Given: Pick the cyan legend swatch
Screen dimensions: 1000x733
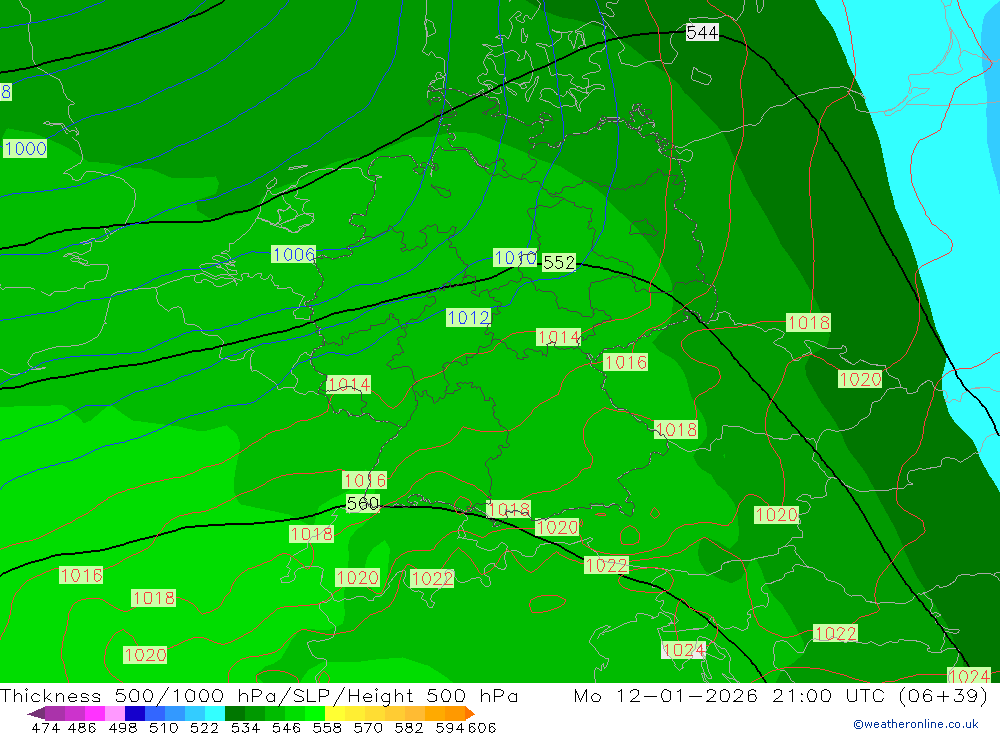Looking at the screenshot, I should tap(215, 713).
